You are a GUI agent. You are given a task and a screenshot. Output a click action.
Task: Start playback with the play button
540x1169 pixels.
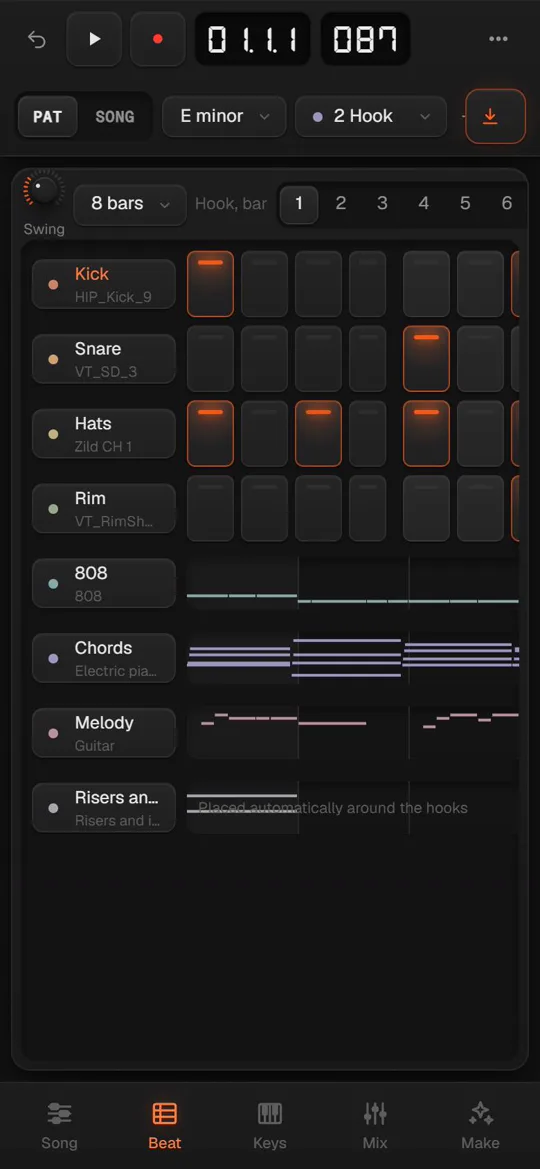point(94,39)
